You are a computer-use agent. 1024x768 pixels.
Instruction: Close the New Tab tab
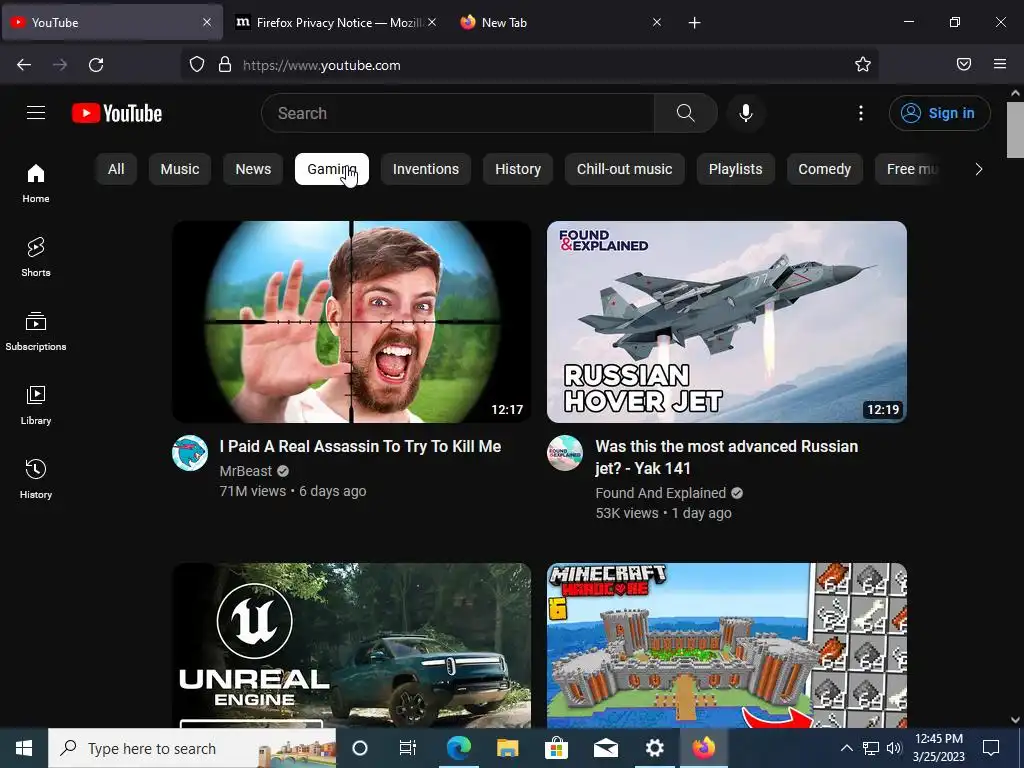click(657, 22)
